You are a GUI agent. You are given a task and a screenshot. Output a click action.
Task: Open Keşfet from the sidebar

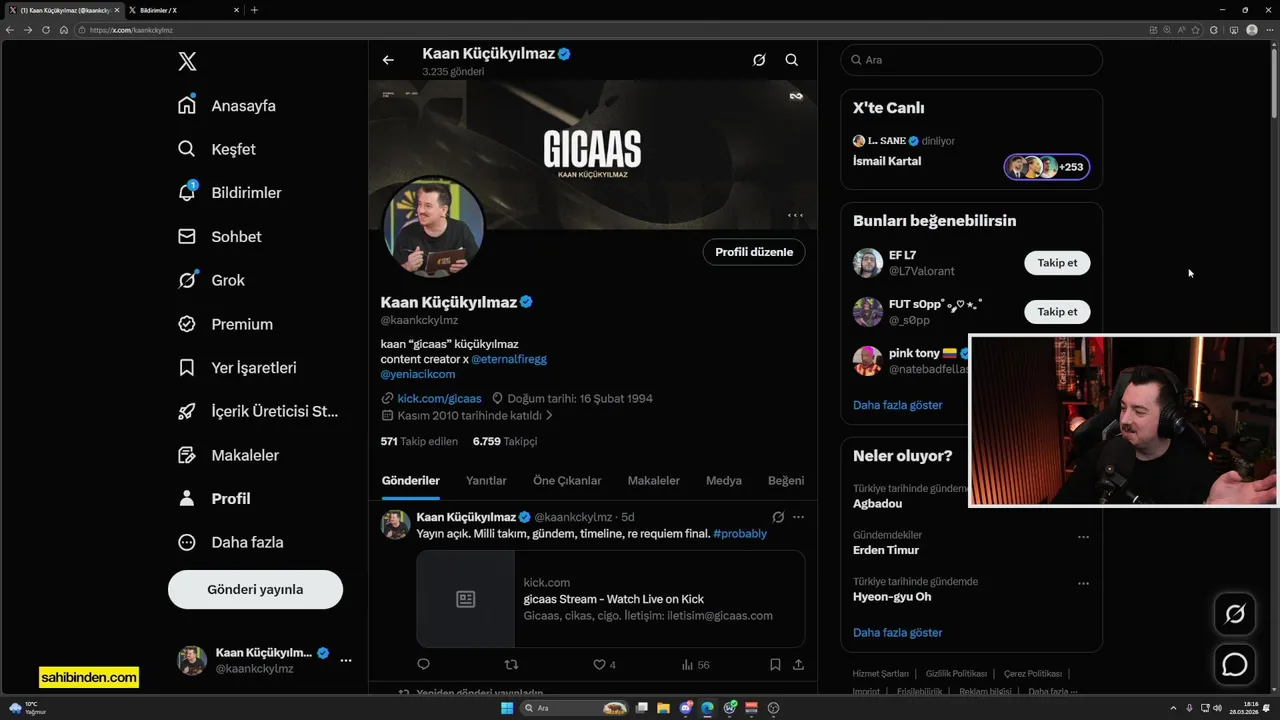tap(218, 149)
